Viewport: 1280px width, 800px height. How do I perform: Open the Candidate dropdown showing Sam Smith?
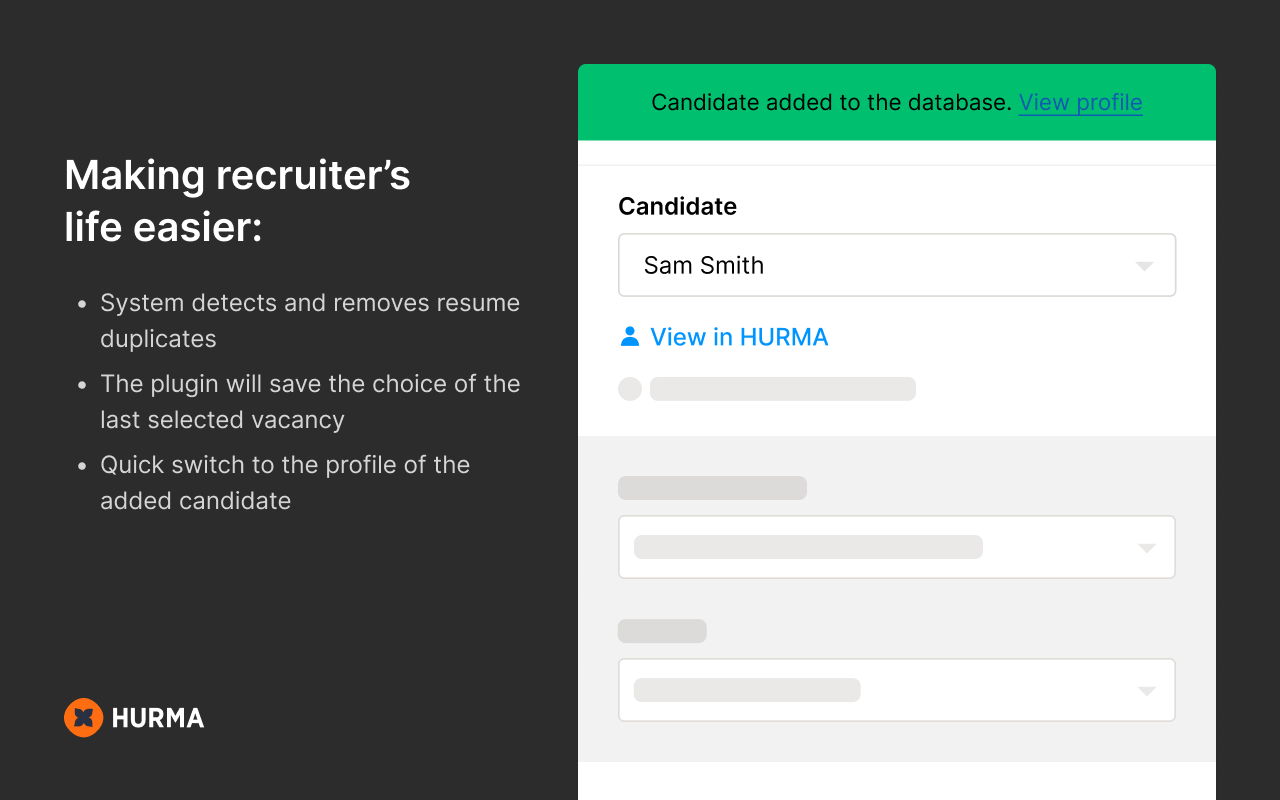tap(880, 265)
